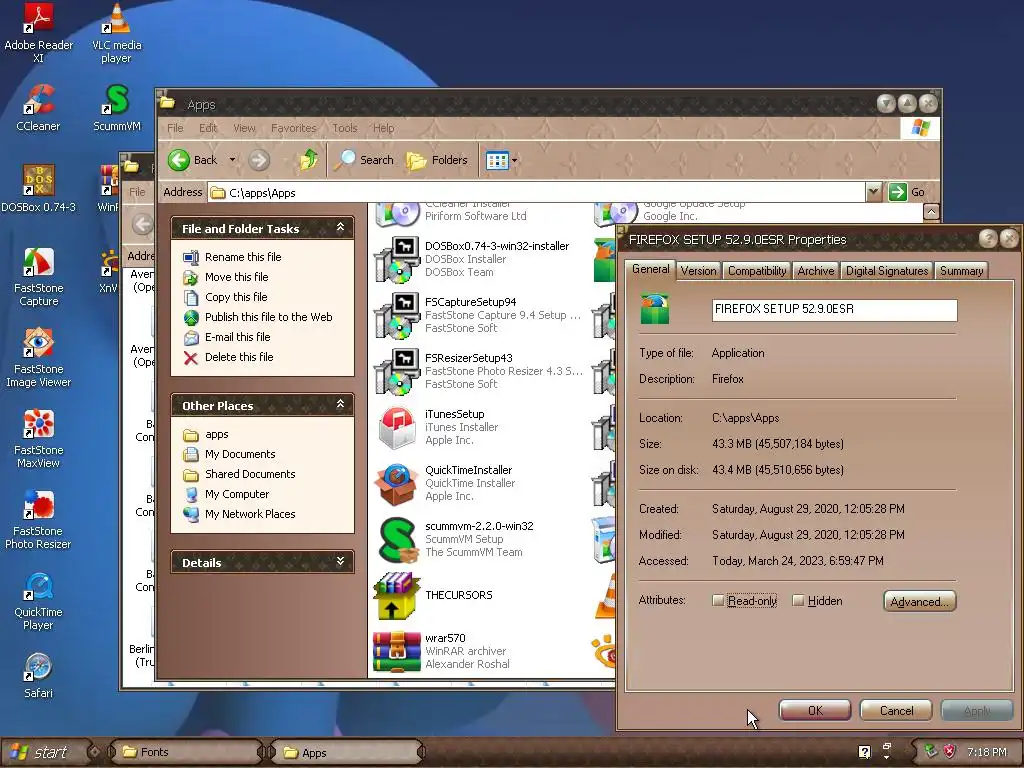Open Safari desktop shortcut

39,675
